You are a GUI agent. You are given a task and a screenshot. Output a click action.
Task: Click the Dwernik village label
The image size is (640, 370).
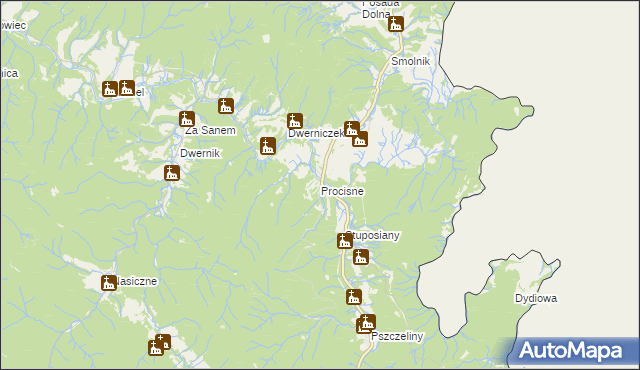tap(200, 153)
